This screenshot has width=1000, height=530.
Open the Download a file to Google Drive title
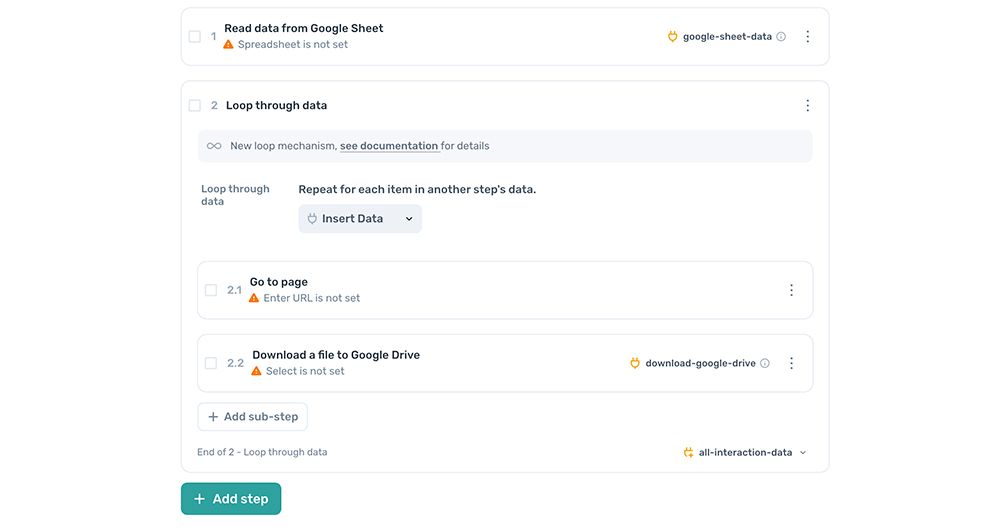coord(336,355)
